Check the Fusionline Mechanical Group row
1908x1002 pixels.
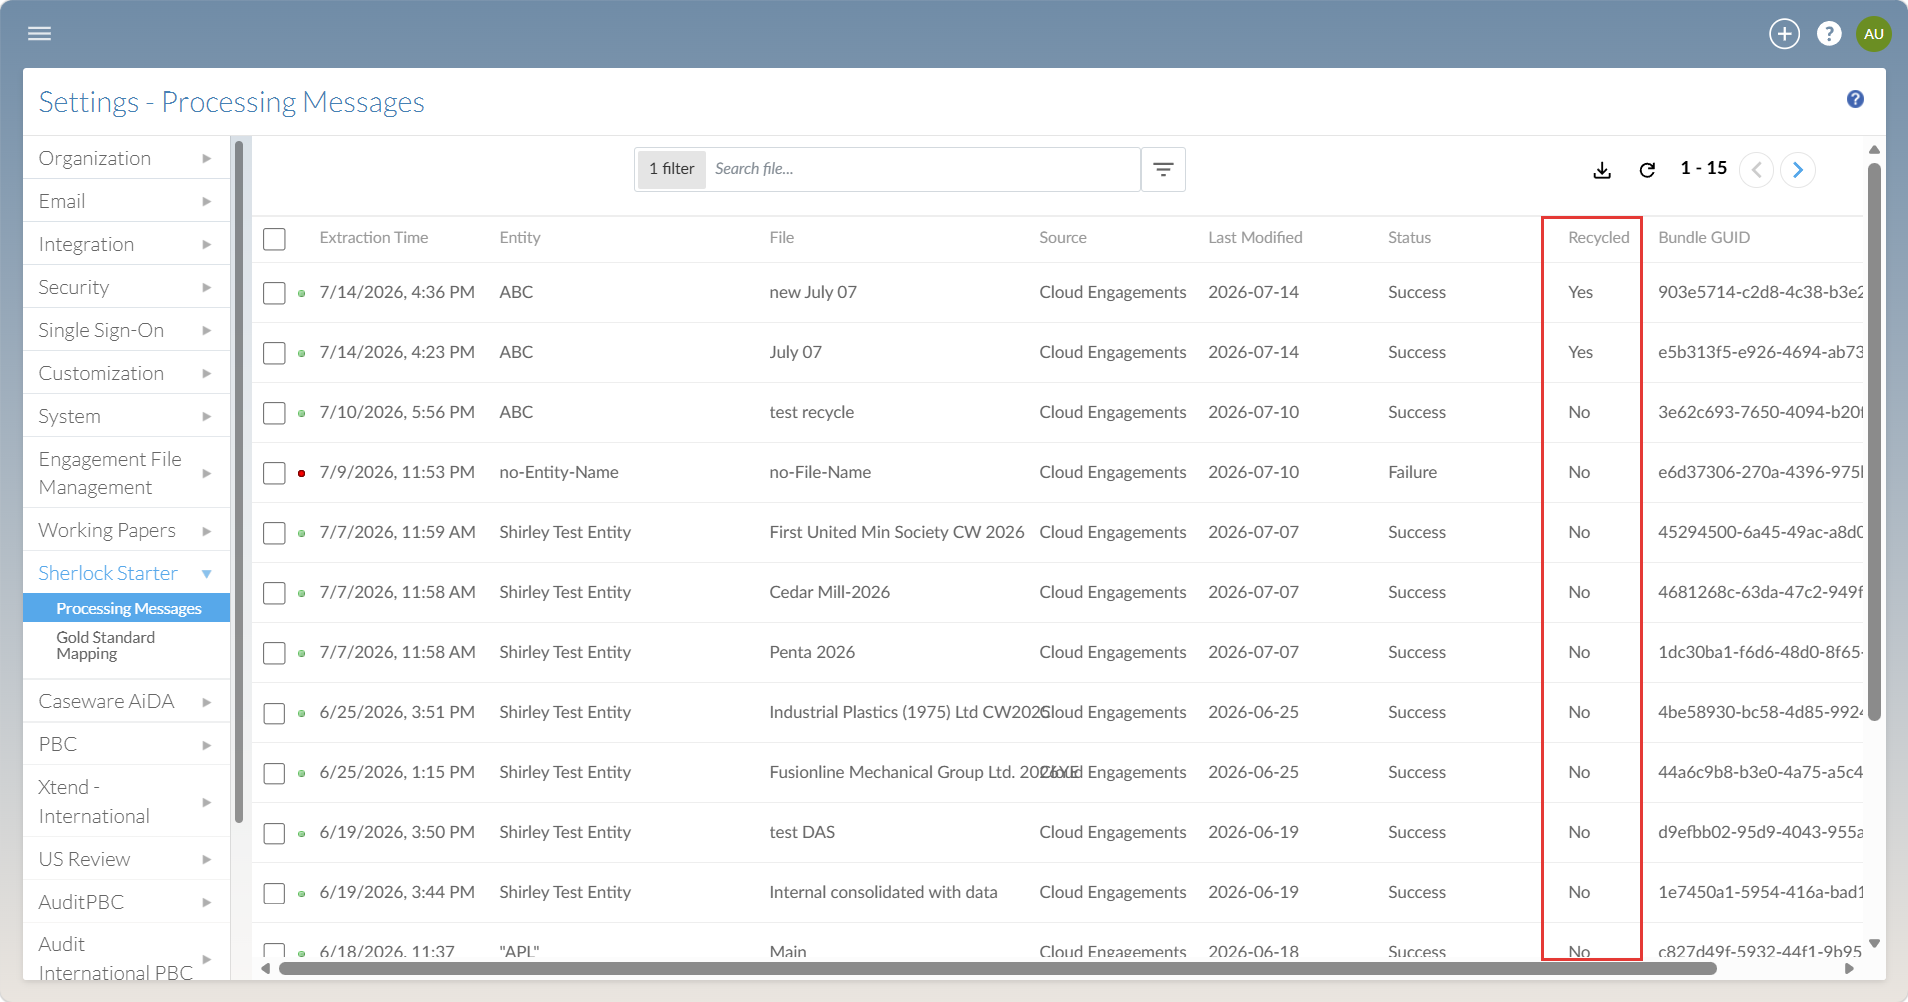274,773
